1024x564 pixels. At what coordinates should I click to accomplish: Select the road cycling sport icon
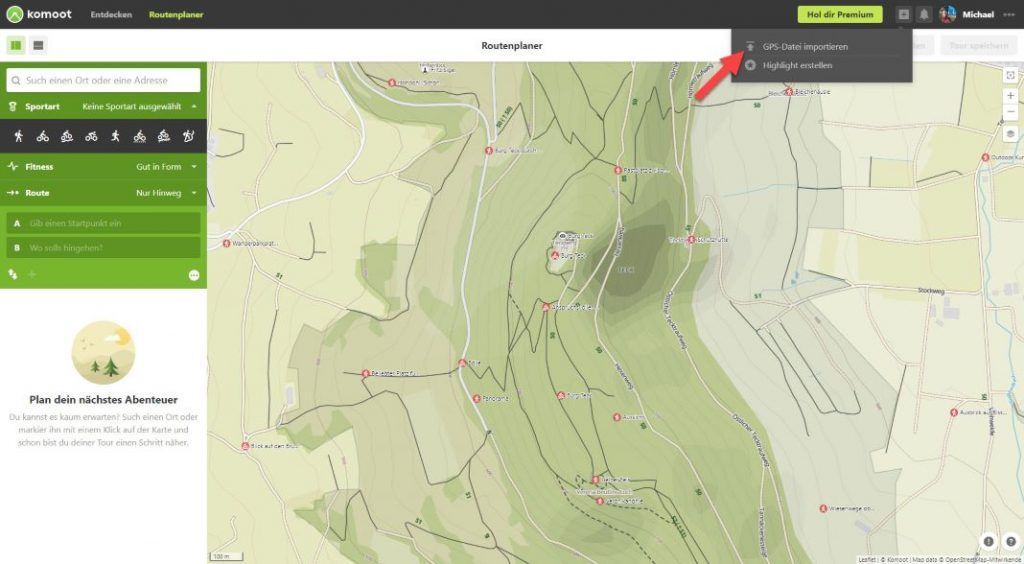pos(91,136)
